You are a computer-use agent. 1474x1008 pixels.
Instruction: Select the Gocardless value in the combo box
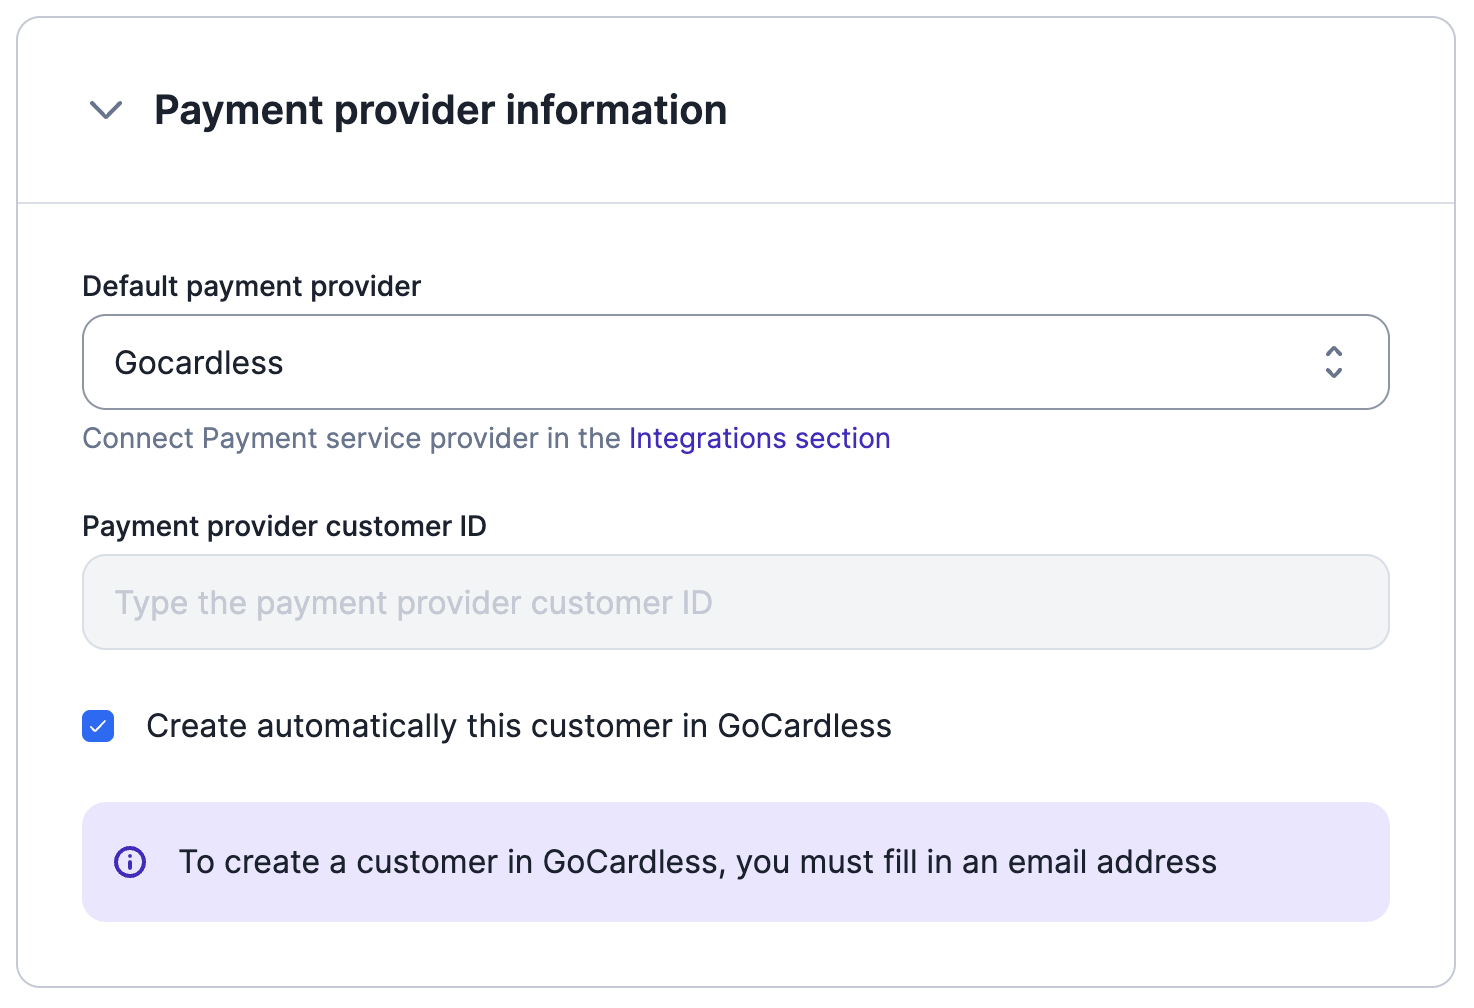coord(199,363)
